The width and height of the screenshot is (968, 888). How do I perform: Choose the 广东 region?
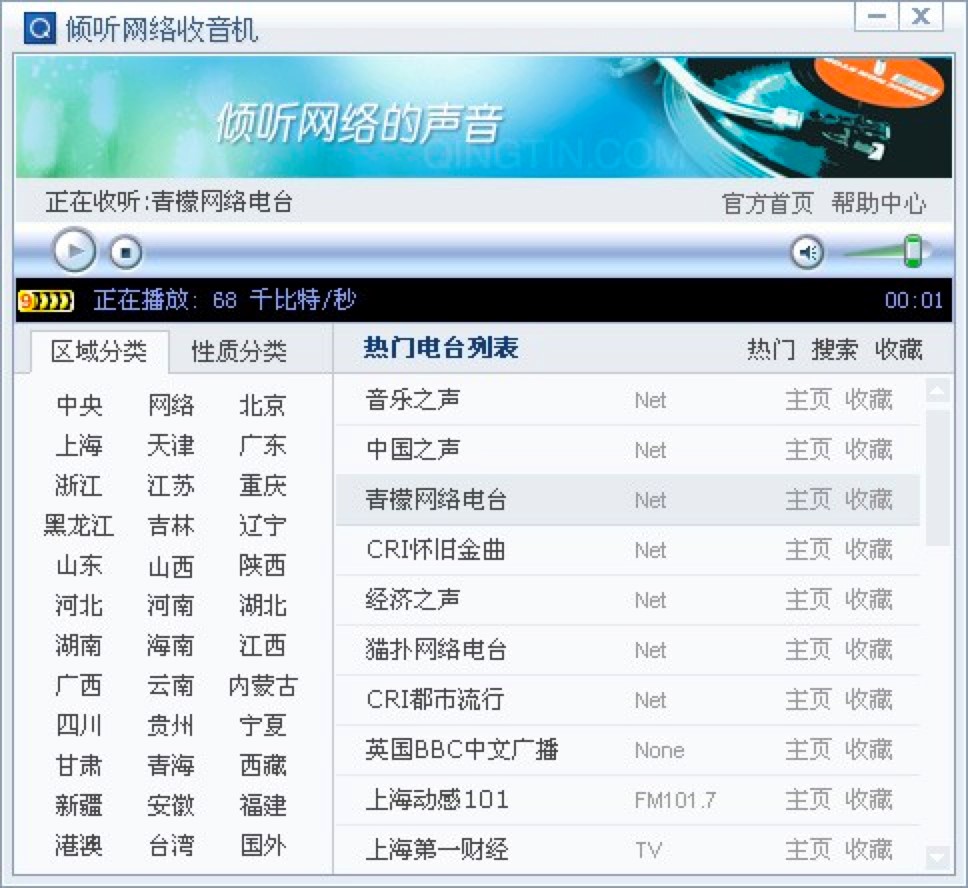[x=262, y=446]
